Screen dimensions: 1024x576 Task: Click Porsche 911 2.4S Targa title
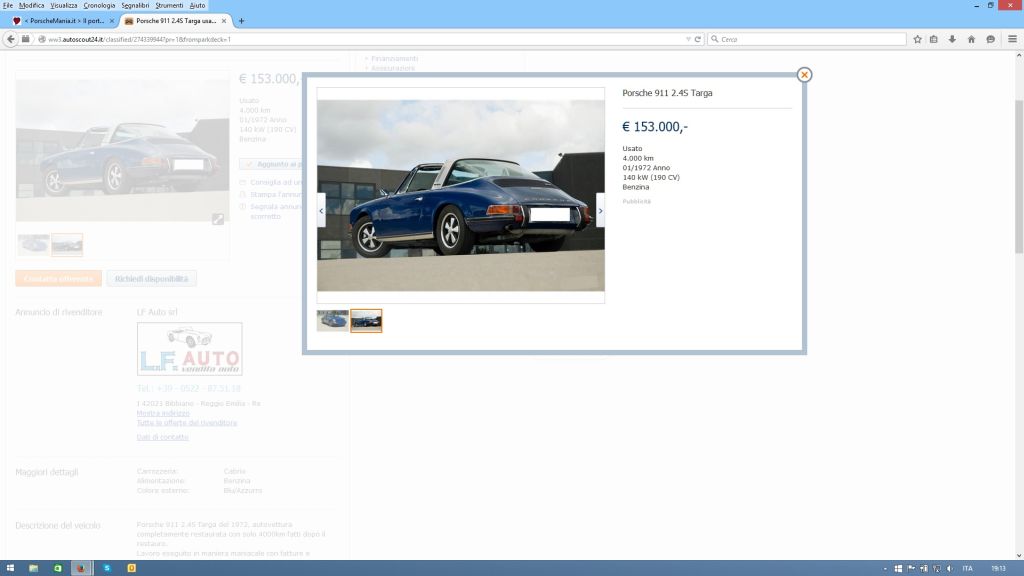point(667,93)
